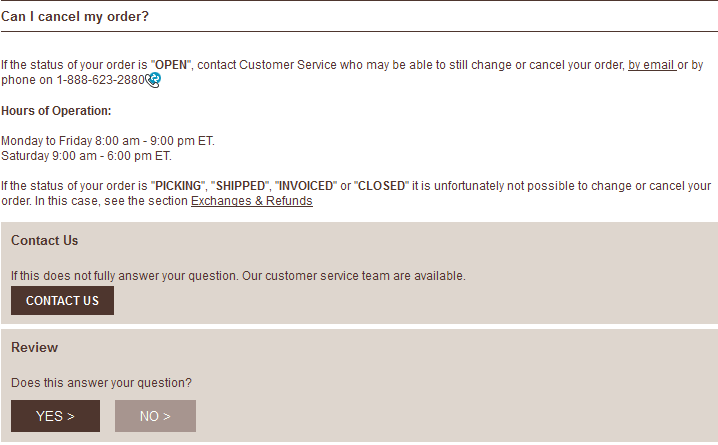Click the bold "INVOICED" status word
Image resolution: width=718 pixels, height=445 pixels.
[304, 186]
